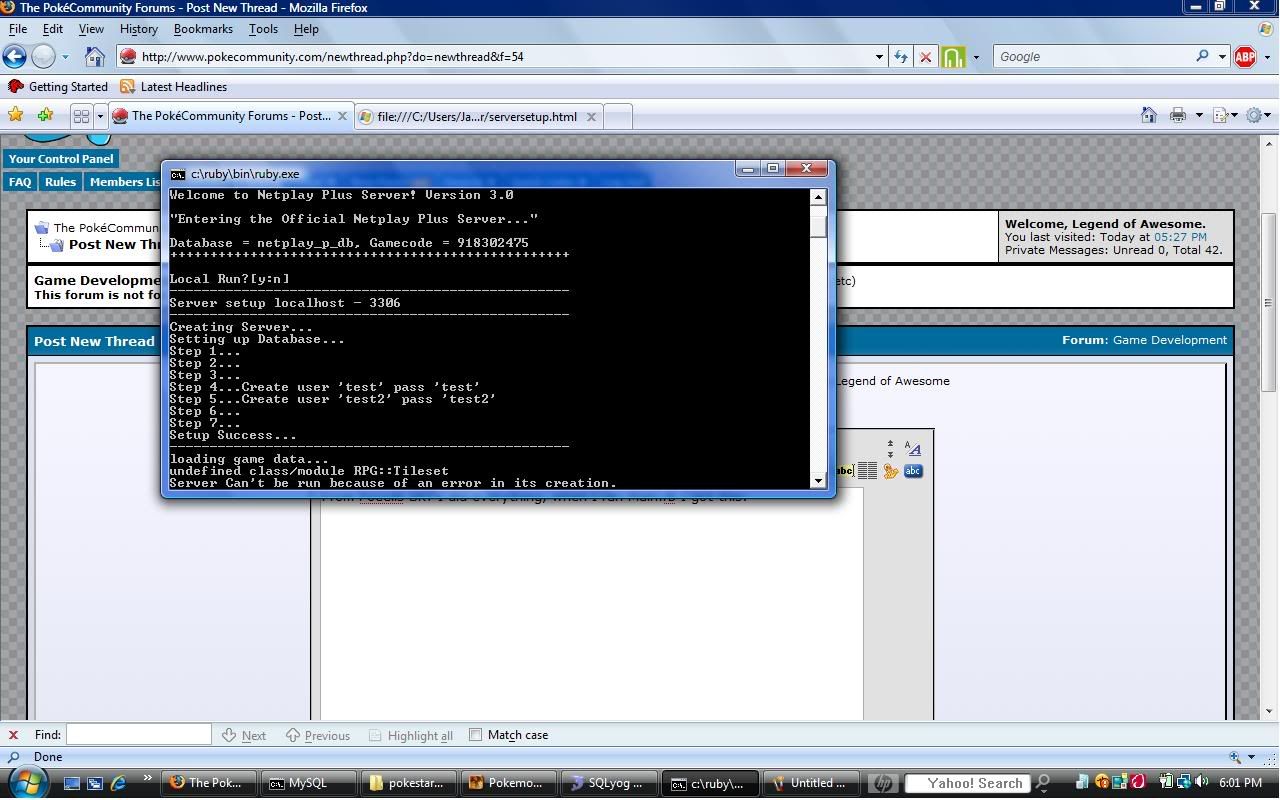Click the ruby.exe console scroll down arrow
Image resolution: width=1280 pixels, height=800 pixels.
pos(818,481)
